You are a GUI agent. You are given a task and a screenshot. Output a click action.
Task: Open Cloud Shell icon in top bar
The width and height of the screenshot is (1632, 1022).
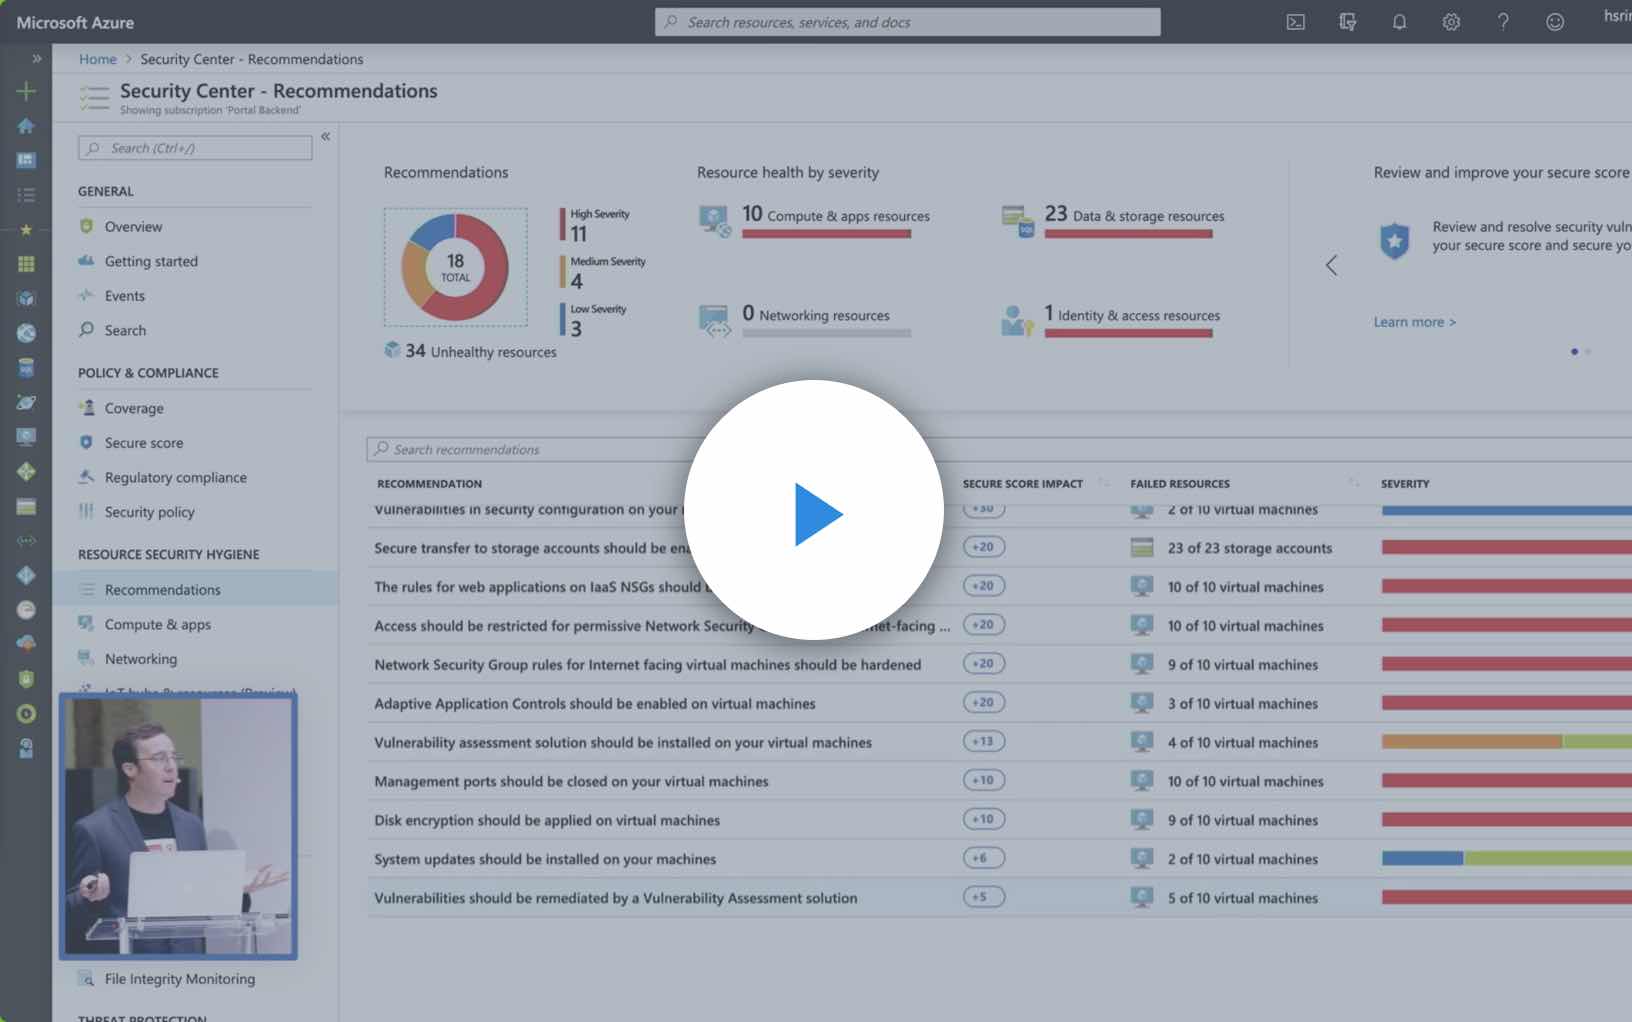click(x=1295, y=22)
